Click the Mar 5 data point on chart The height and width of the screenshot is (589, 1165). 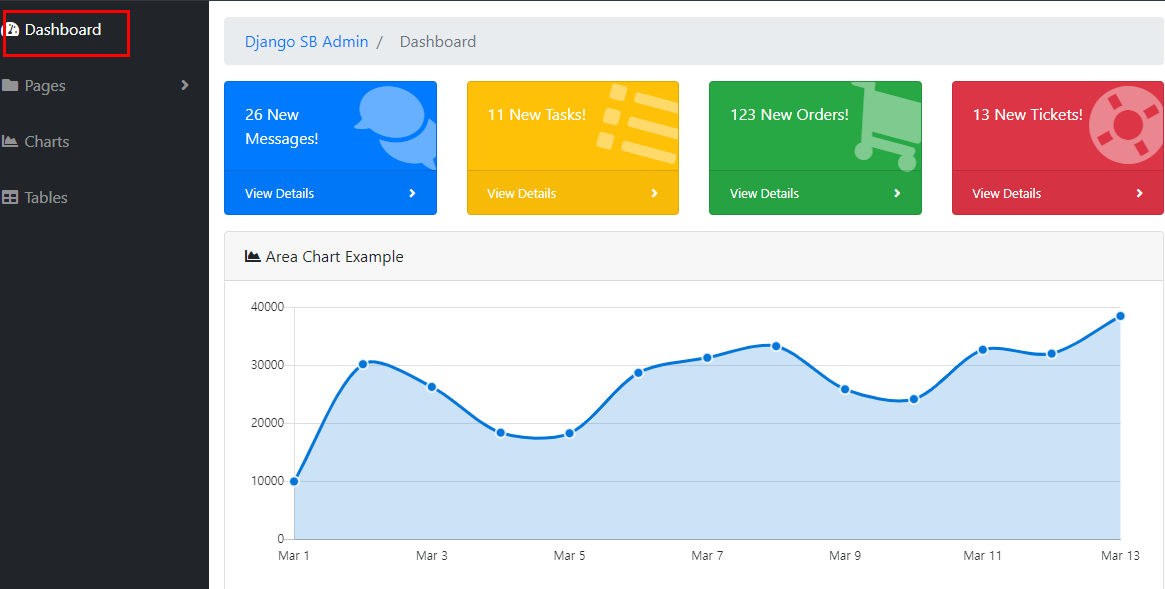570,433
